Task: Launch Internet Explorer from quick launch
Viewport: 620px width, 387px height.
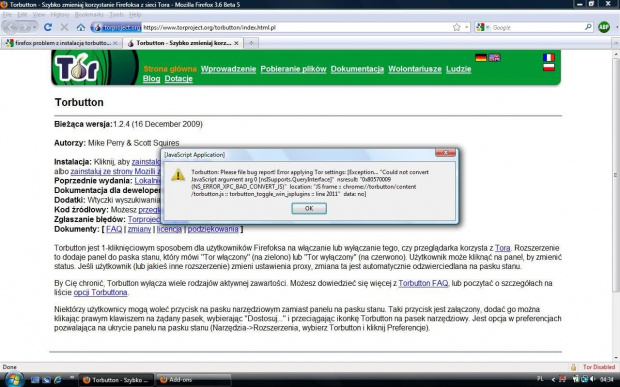Action: point(58,380)
